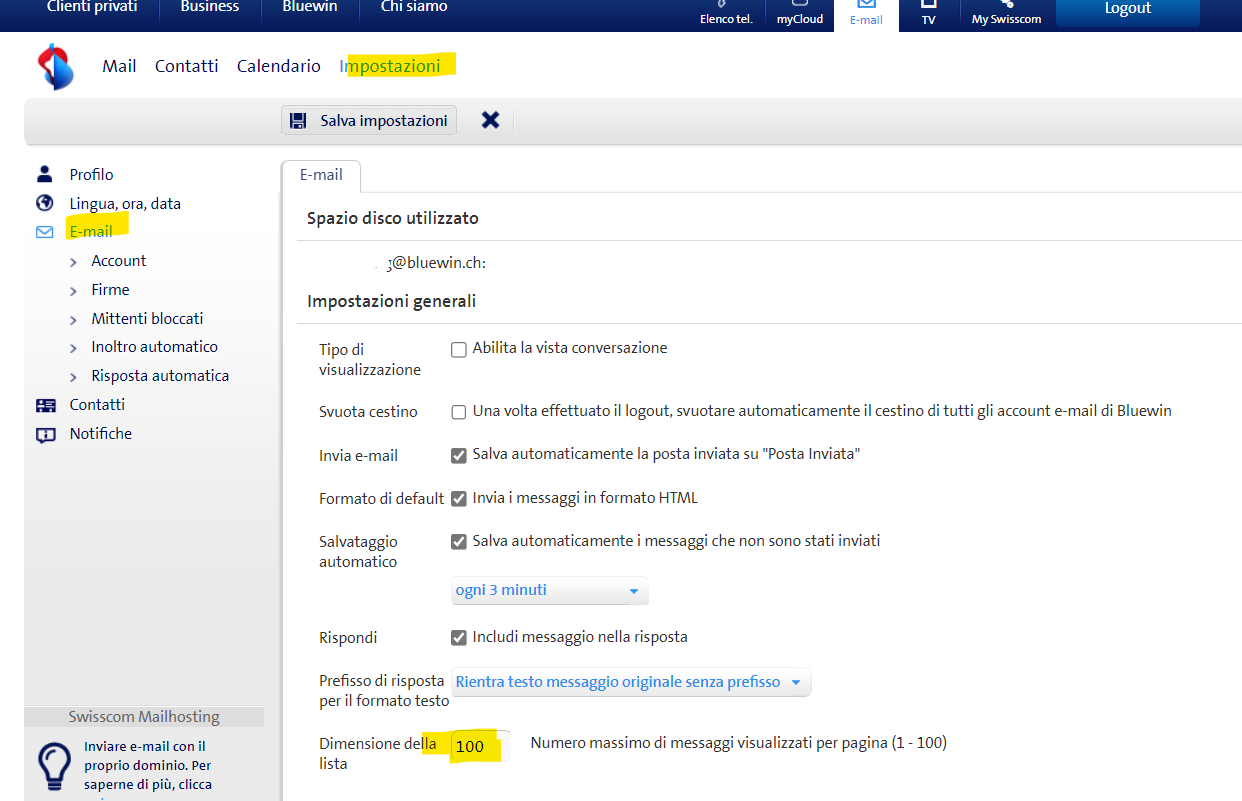Go to the Calendario menu item
The image size is (1242, 801).
[278, 66]
